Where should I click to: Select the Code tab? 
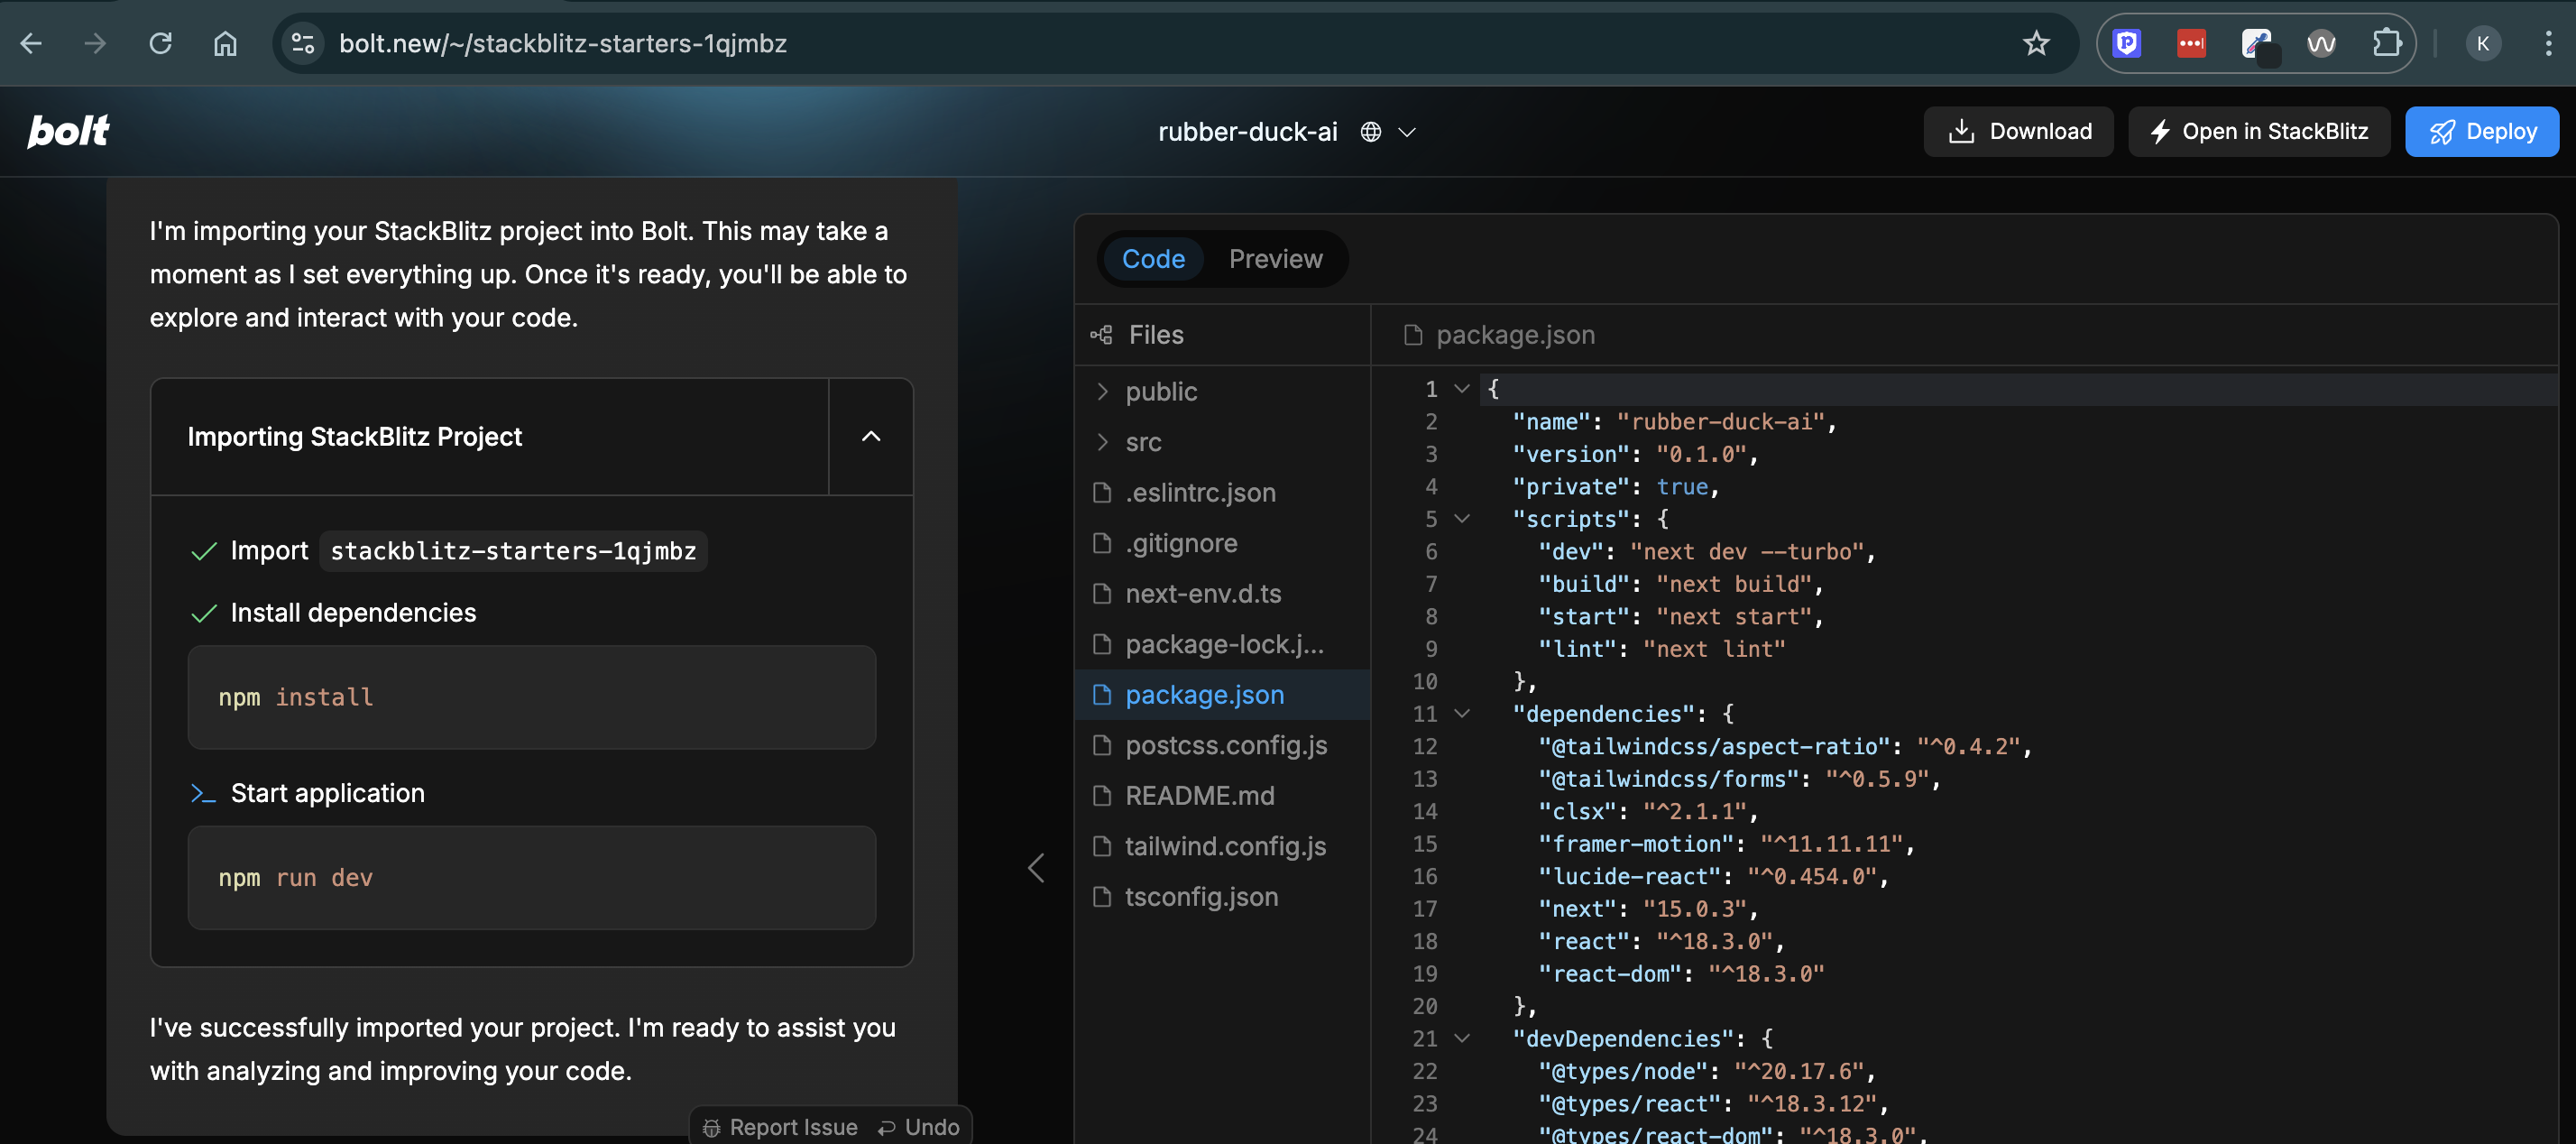pos(1153,258)
